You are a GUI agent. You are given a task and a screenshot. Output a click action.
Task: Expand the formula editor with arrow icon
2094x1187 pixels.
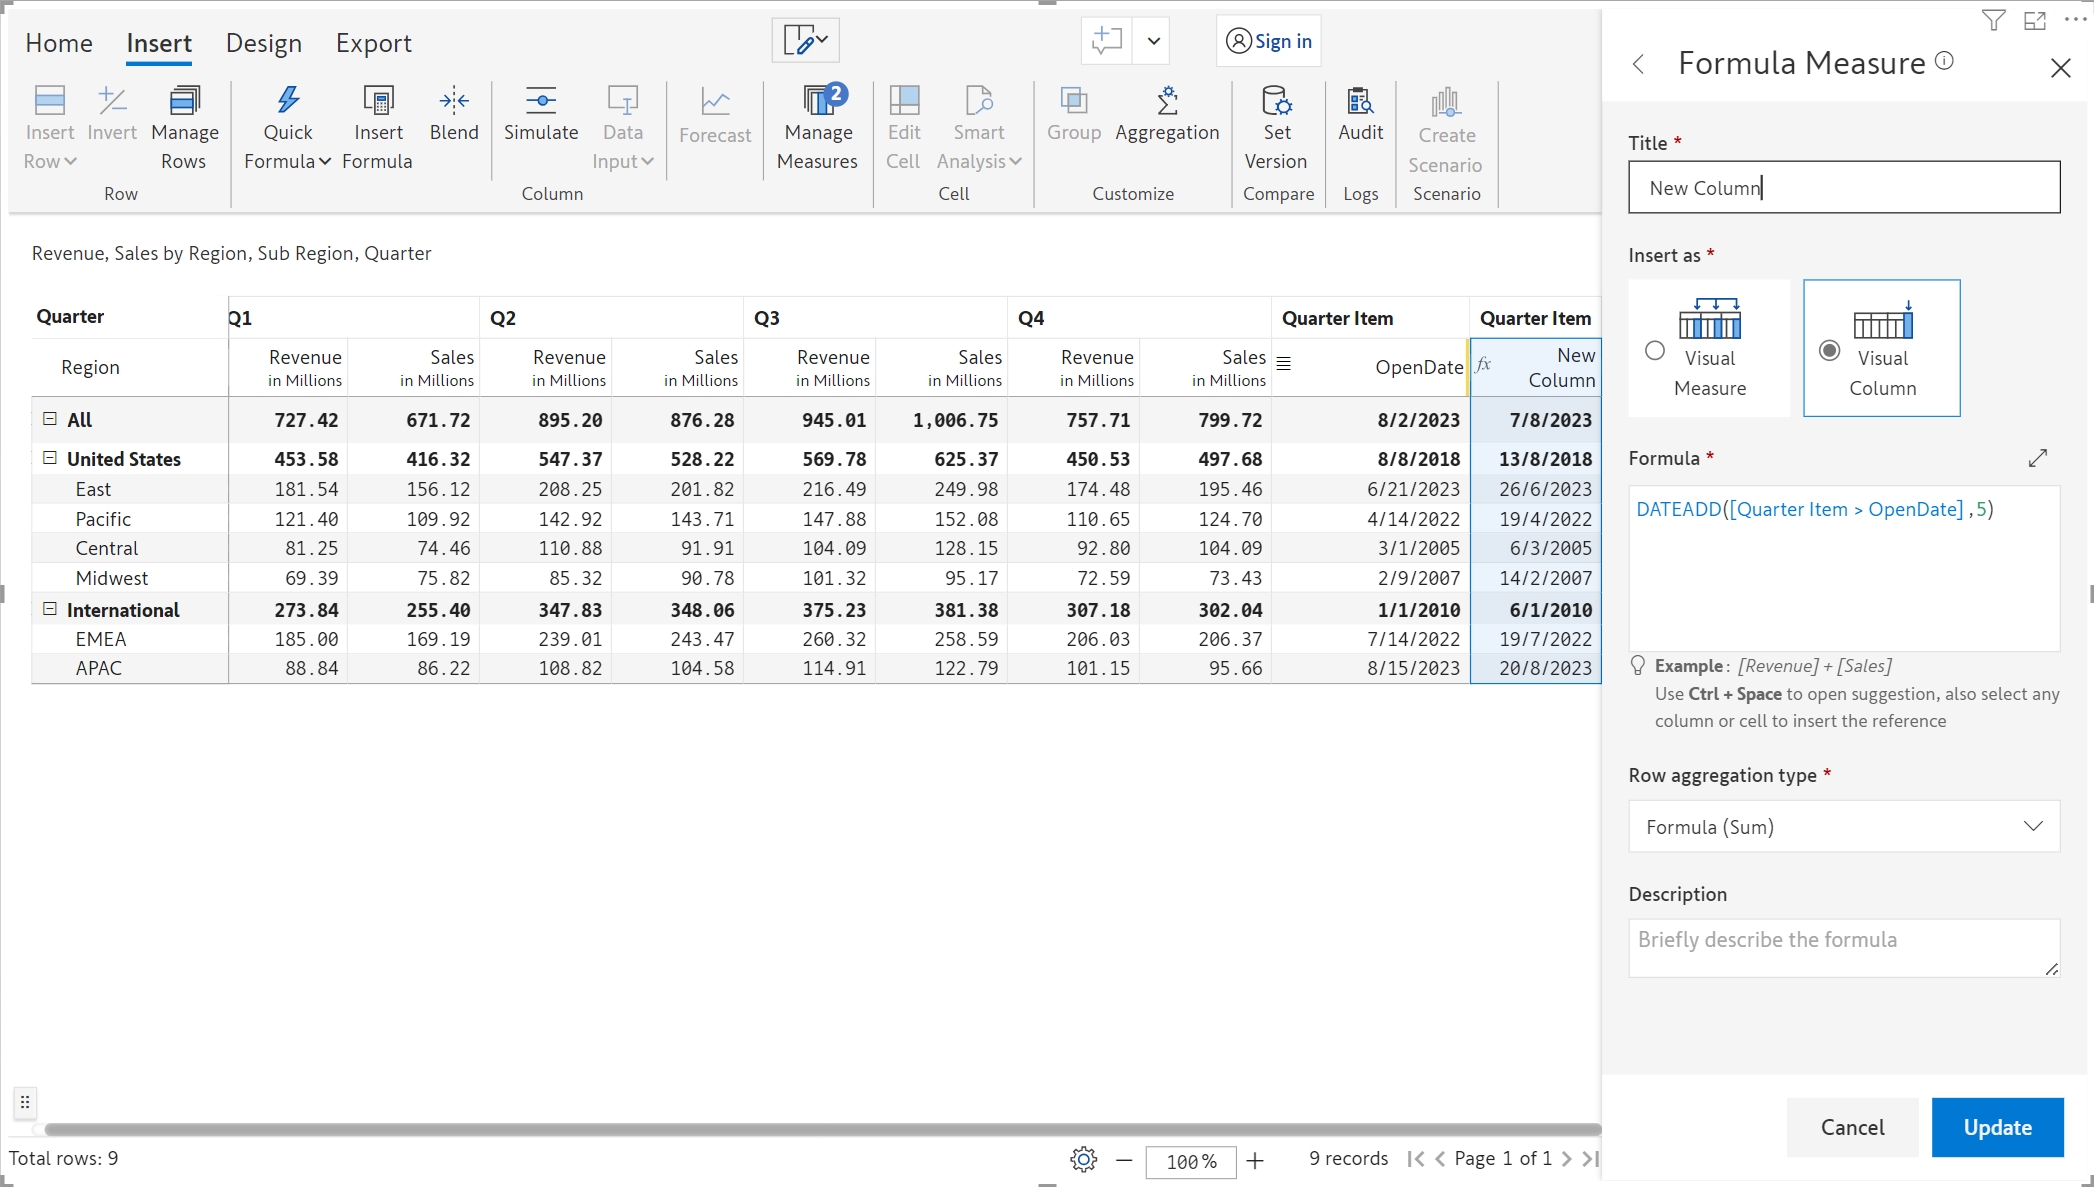tap(2037, 458)
